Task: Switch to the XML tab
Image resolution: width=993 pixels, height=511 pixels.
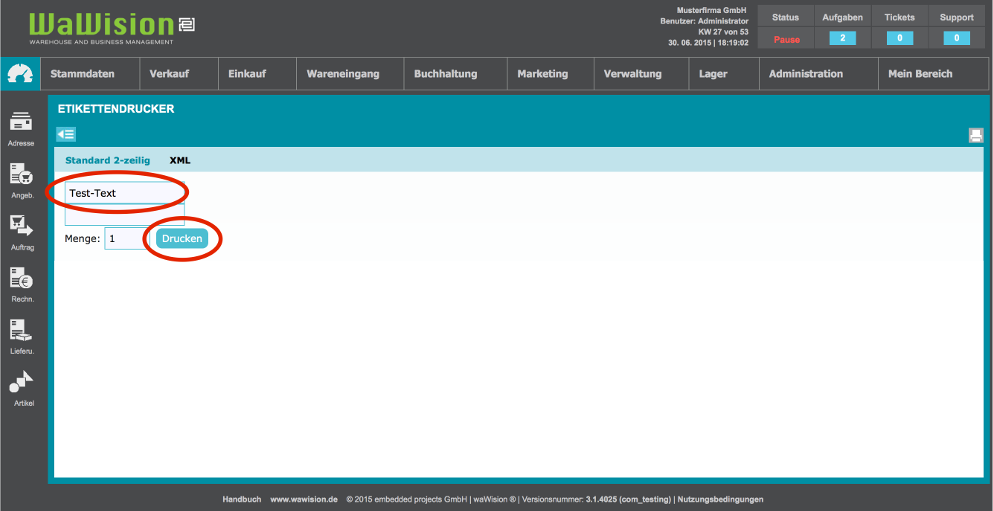Action: coord(180,160)
